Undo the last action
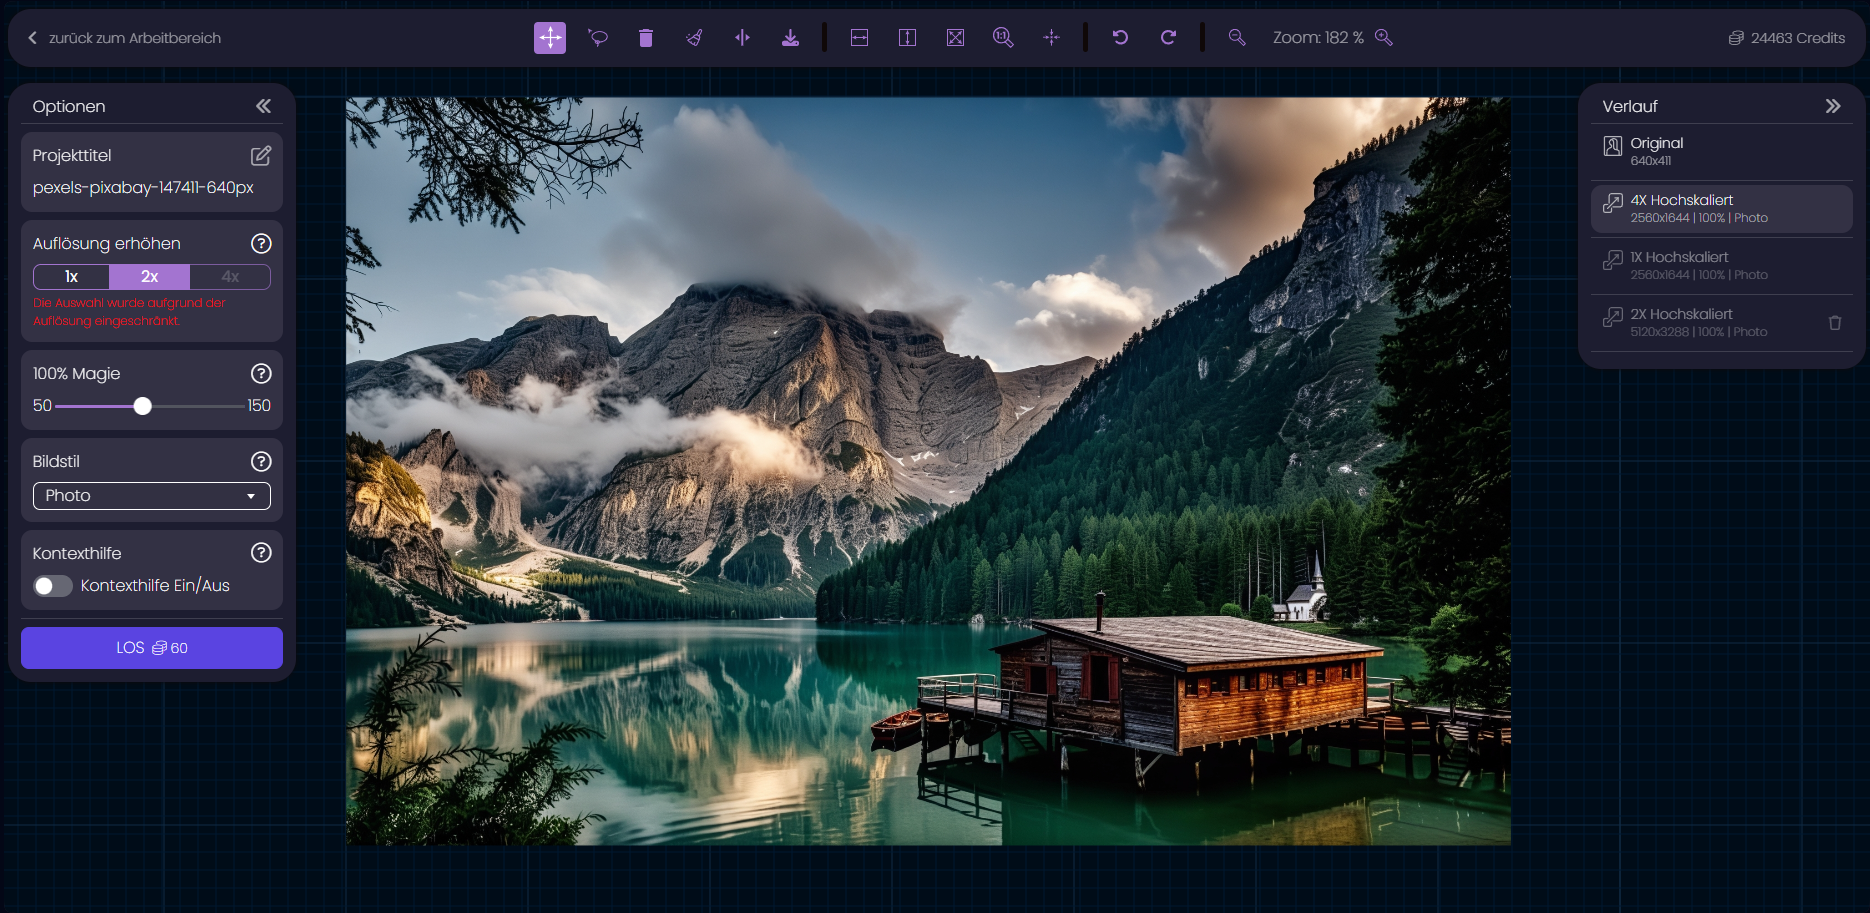 1120,38
